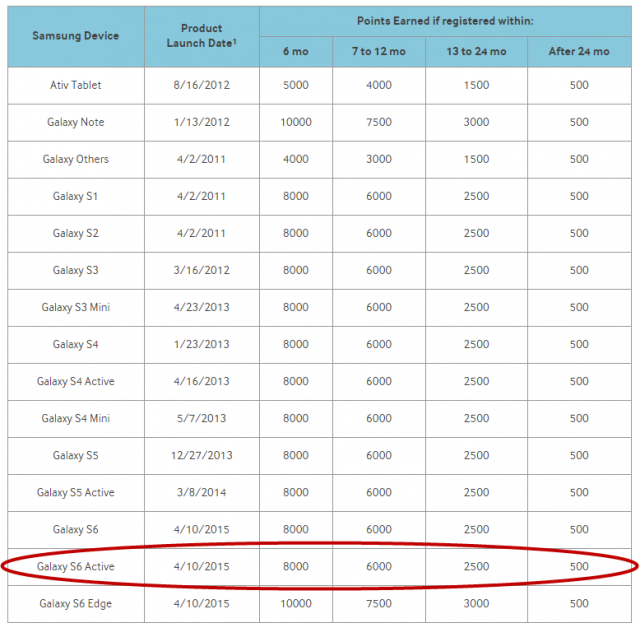Image resolution: width=640 pixels, height=623 pixels.
Task: Click the Galaxy Note device name cell
Action: tap(76, 122)
